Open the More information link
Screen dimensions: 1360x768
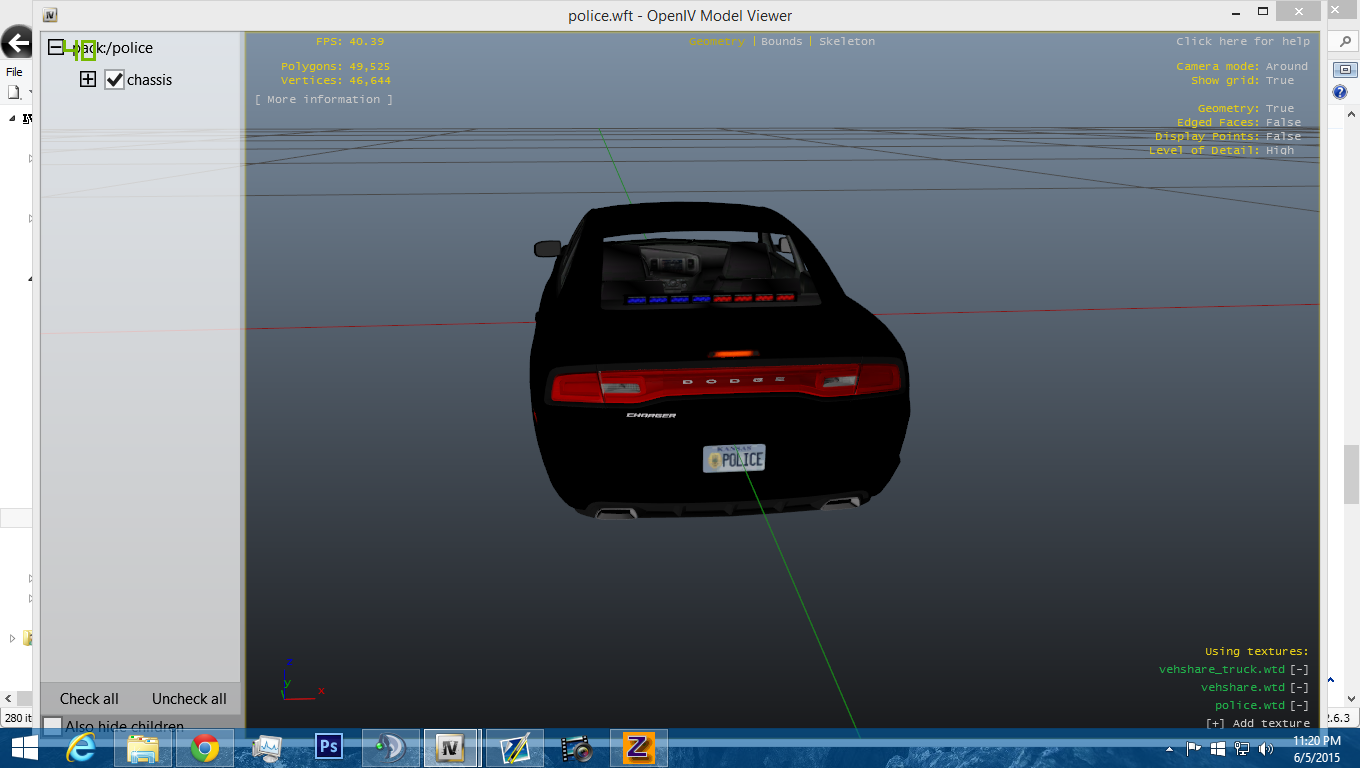[324, 100]
